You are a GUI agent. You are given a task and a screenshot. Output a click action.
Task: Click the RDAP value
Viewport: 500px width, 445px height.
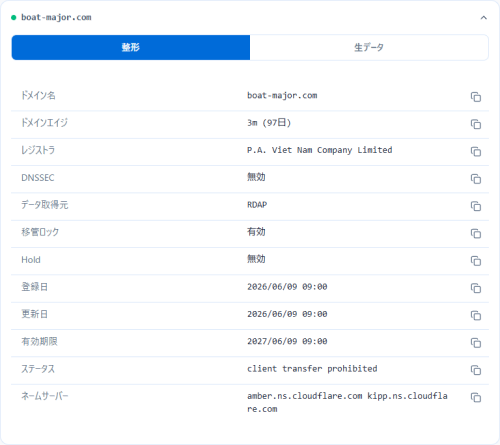(x=257, y=205)
